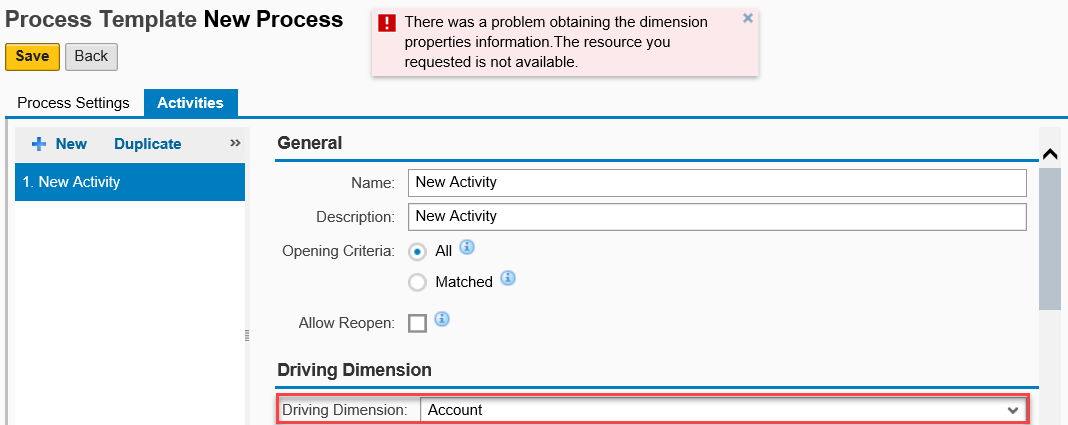Viewport: 1068px width, 425px height.
Task: Select the All opening criteria radio
Action: click(417, 251)
